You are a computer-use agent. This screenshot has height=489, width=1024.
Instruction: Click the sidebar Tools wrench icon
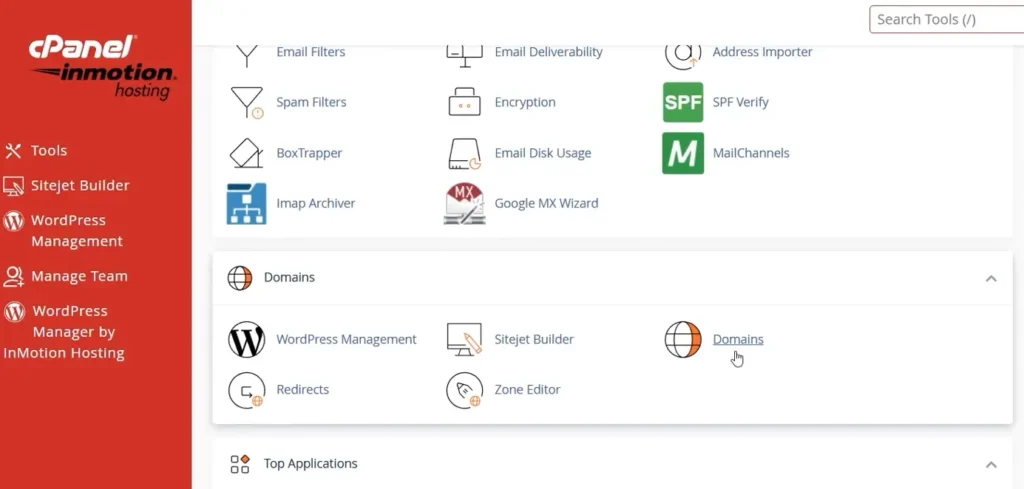13,151
